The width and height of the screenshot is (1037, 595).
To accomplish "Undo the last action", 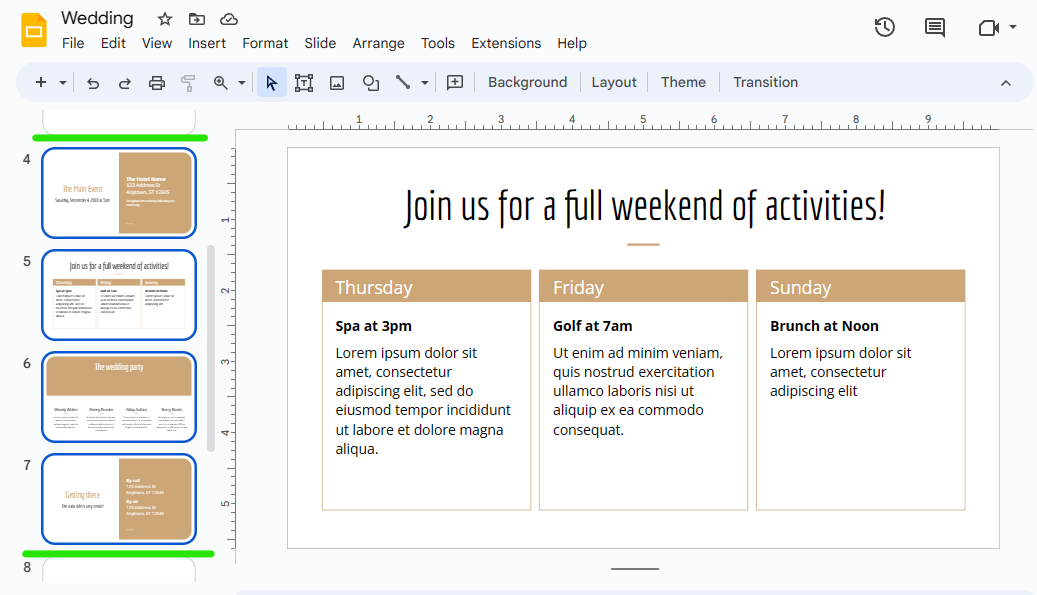I will 92,82.
